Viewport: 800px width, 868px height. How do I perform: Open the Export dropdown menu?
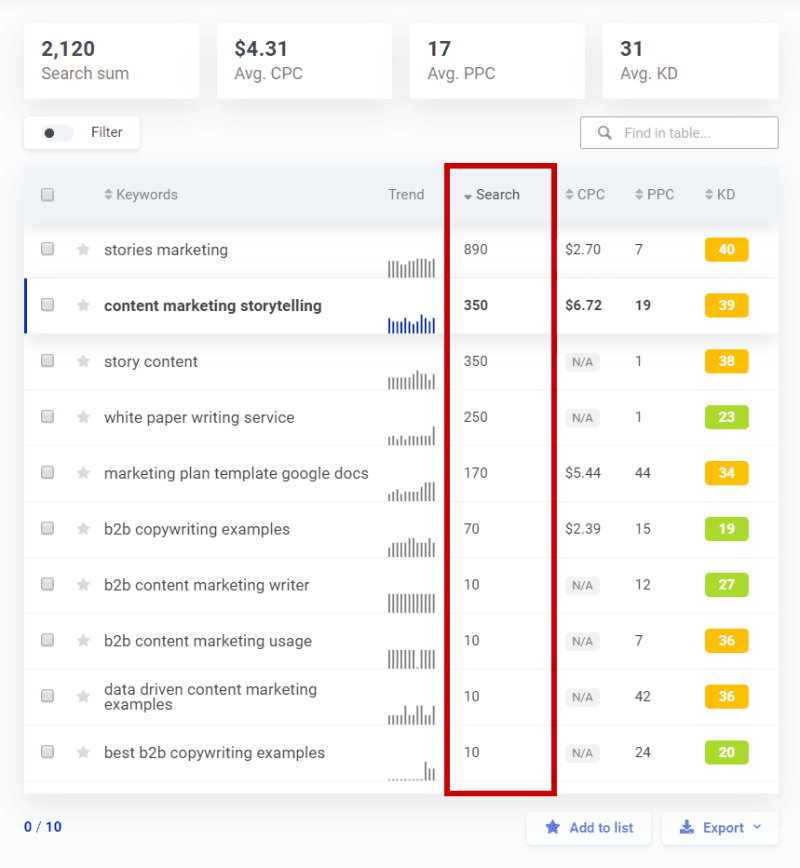point(720,828)
